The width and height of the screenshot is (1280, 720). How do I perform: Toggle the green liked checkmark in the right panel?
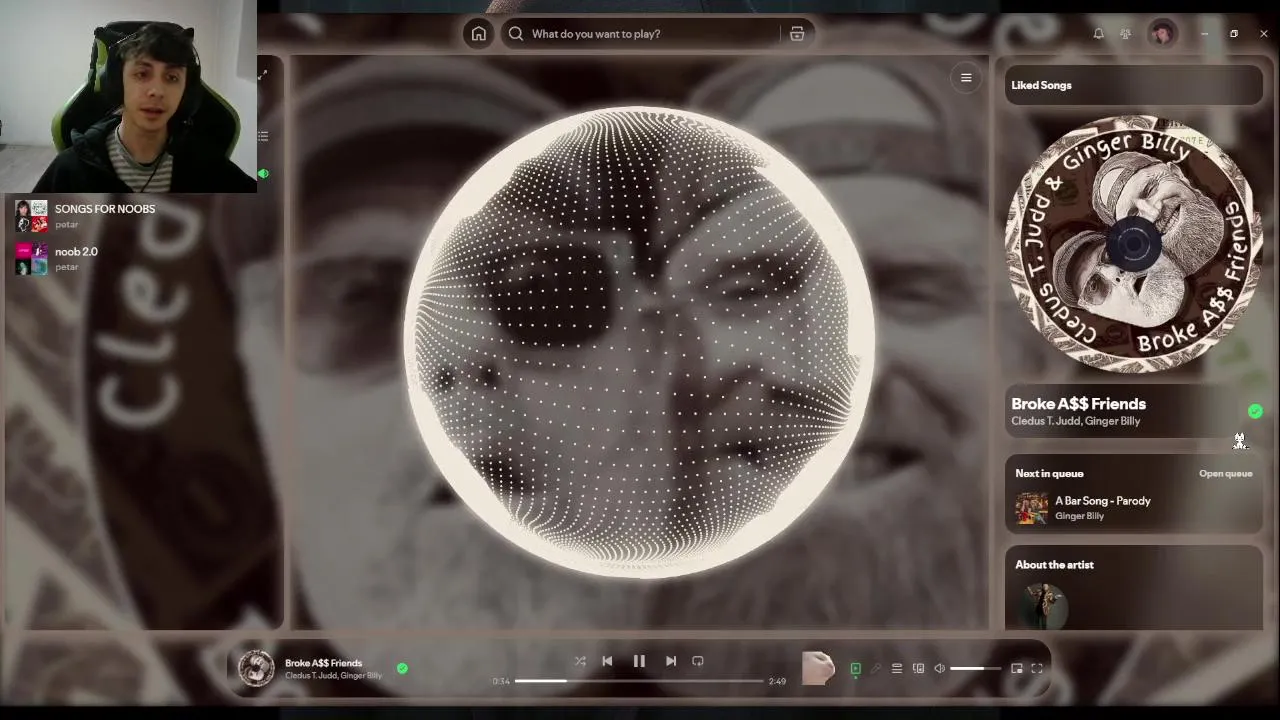click(1255, 411)
